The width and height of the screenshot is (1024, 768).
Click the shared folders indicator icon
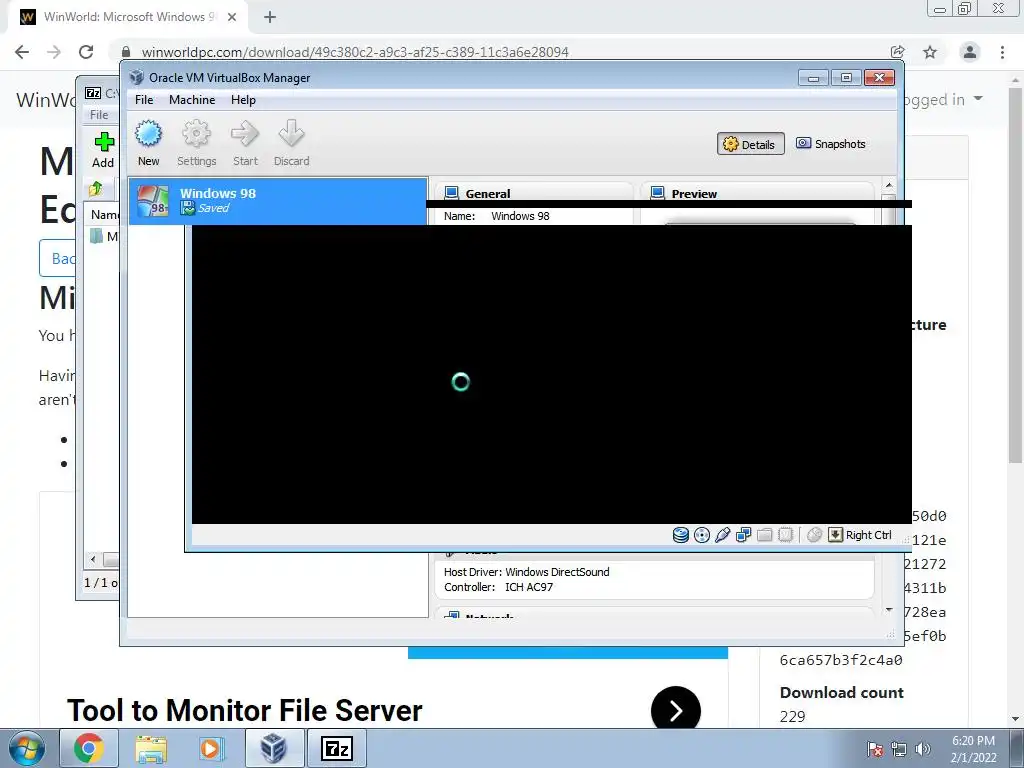pos(764,535)
